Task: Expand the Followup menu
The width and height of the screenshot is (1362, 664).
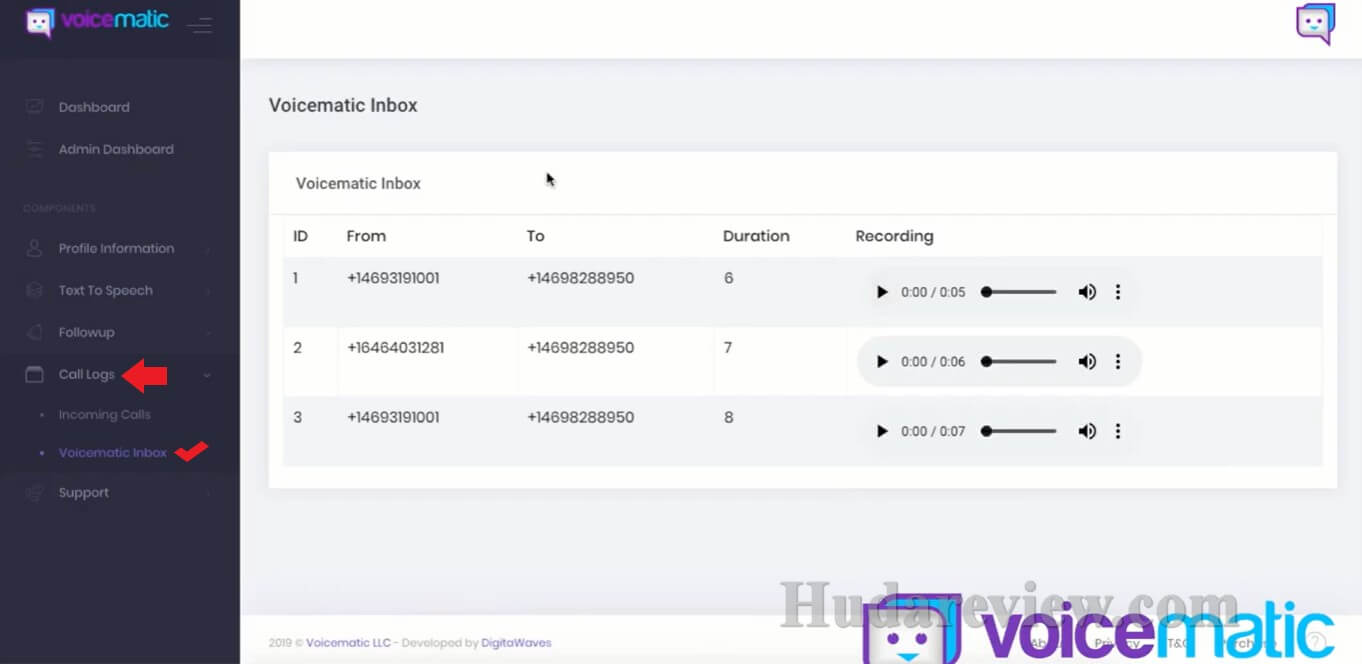Action: 87,332
